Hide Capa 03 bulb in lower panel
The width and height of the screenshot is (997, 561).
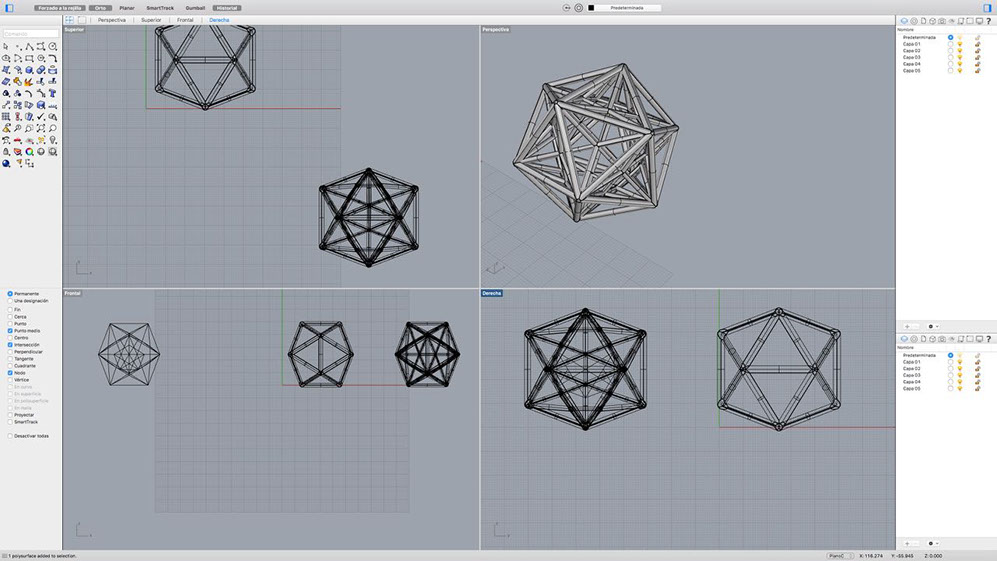pyautogui.click(x=960, y=375)
